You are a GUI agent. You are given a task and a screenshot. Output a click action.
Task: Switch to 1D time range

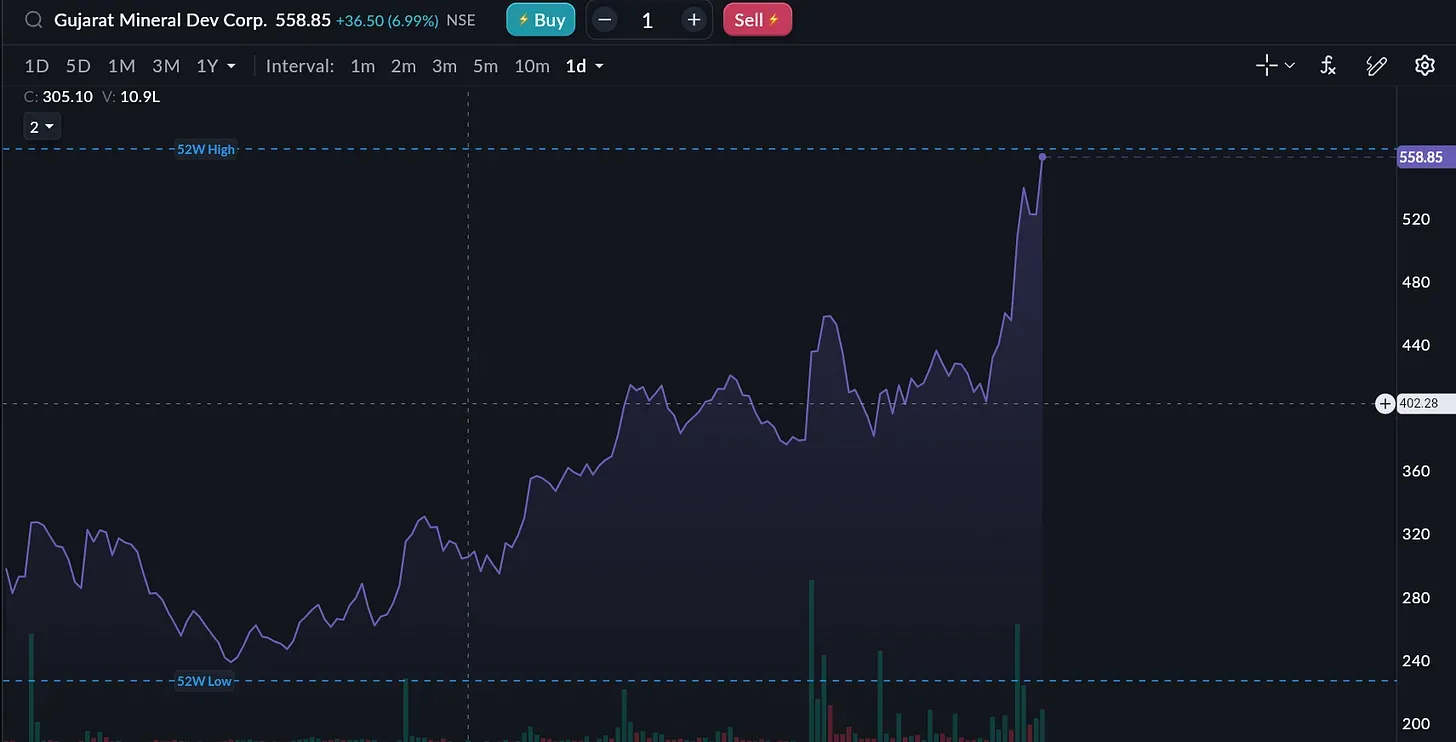tap(36, 66)
